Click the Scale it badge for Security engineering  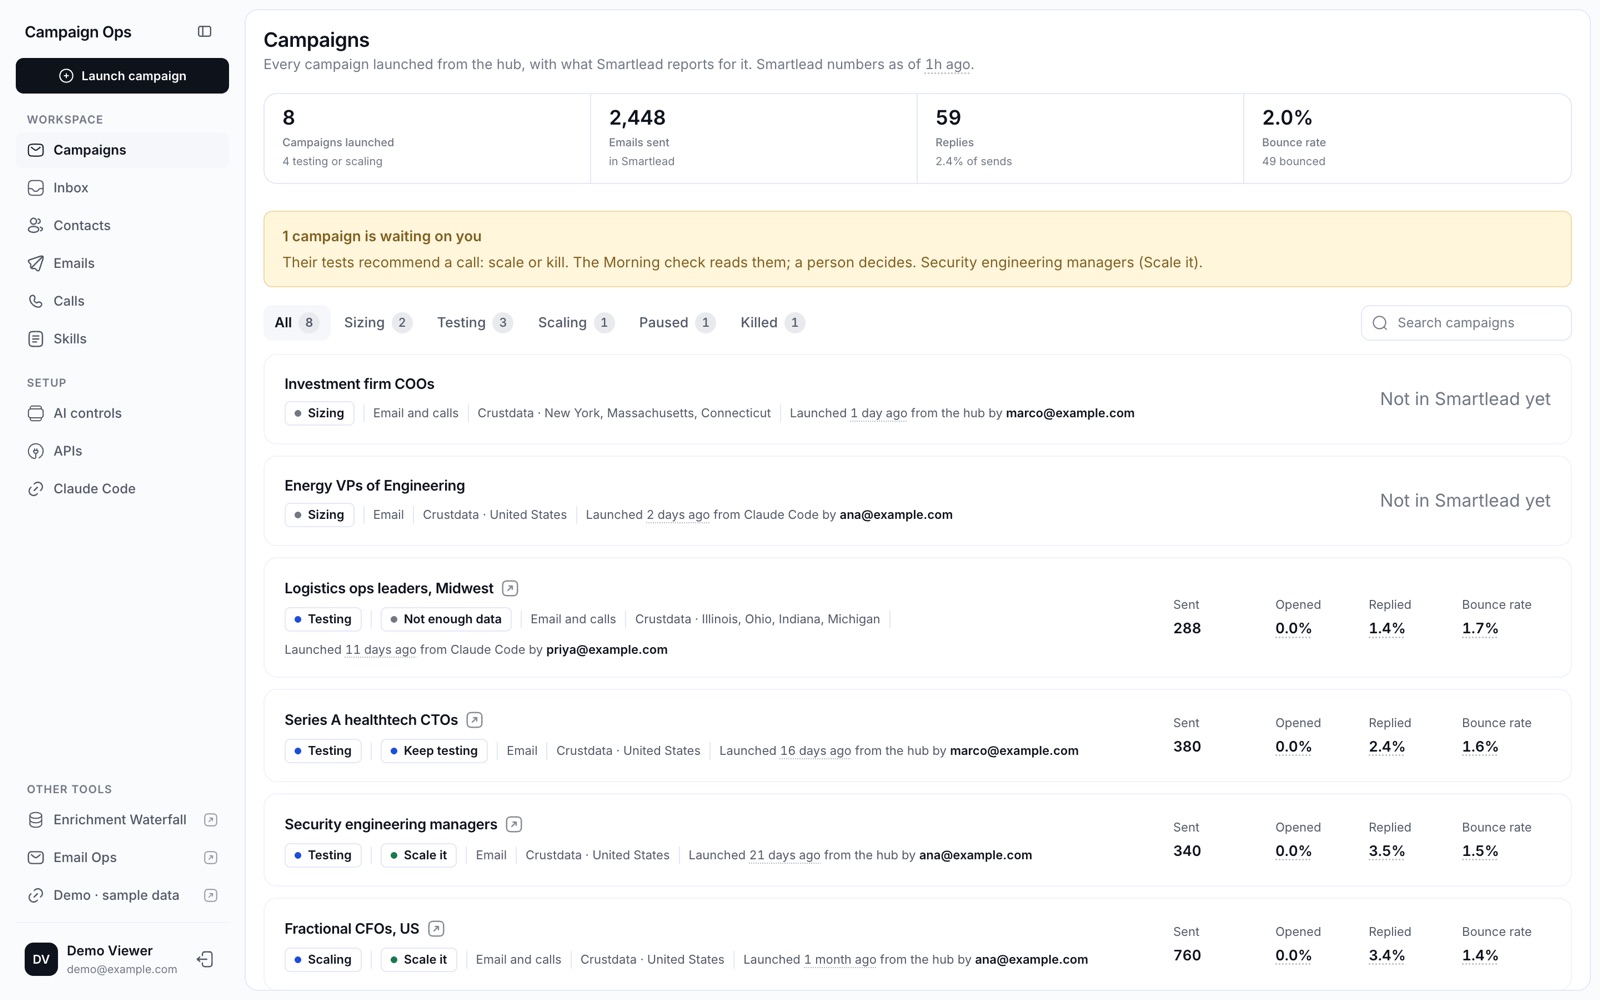pyautogui.click(x=418, y=855)
